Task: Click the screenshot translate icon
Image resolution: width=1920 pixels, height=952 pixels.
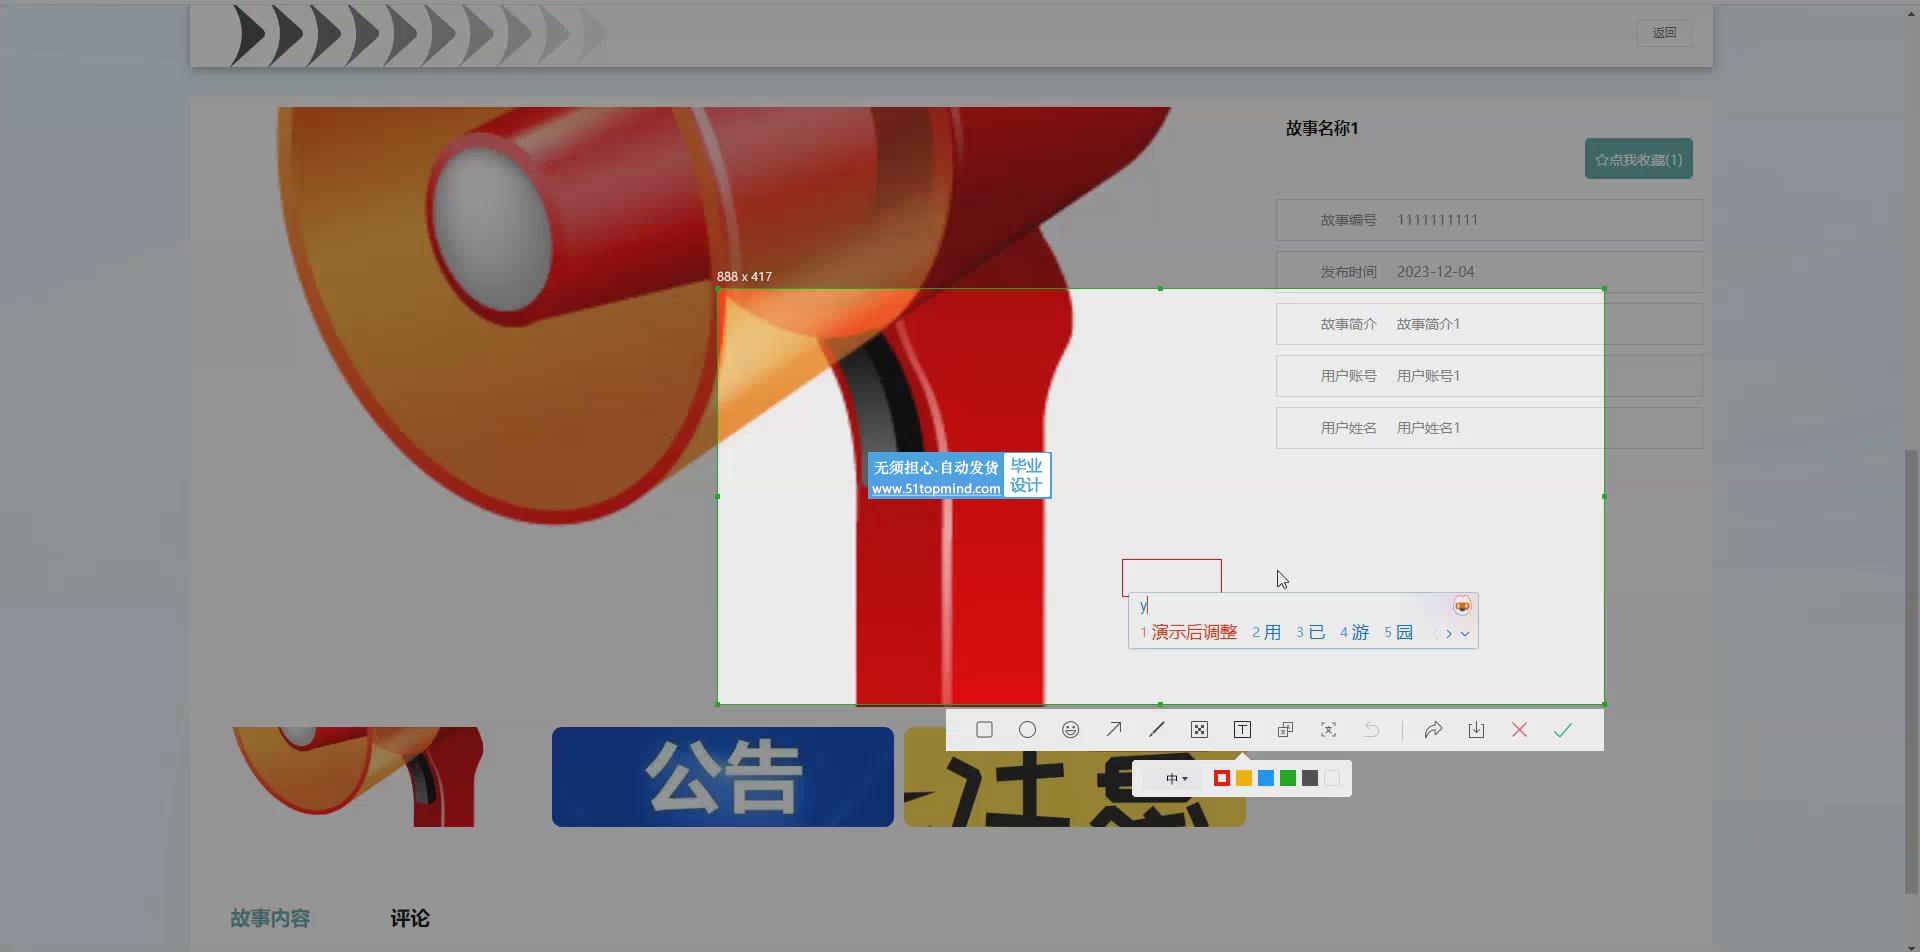Action: tap(1285, 730)
